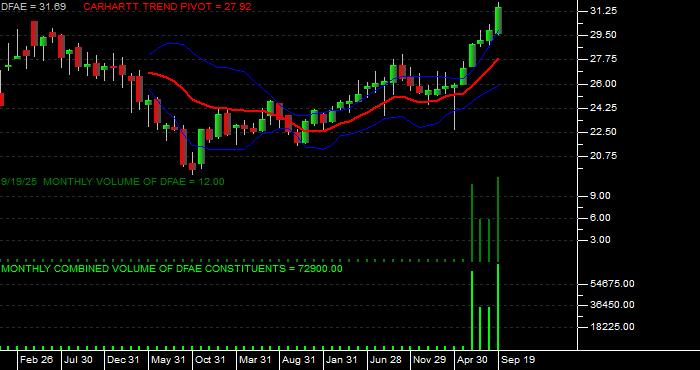Image resolution: width=700 pixels, height=370 pixels.
Task: Select the Mar 31 date label
Action: click(255, 360)
